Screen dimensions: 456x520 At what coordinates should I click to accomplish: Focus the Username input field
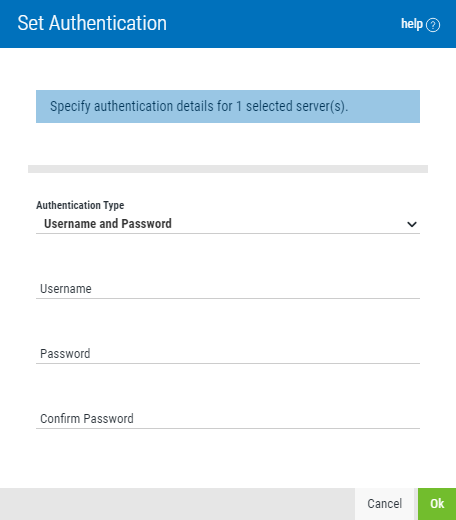[x=228, y=289]
